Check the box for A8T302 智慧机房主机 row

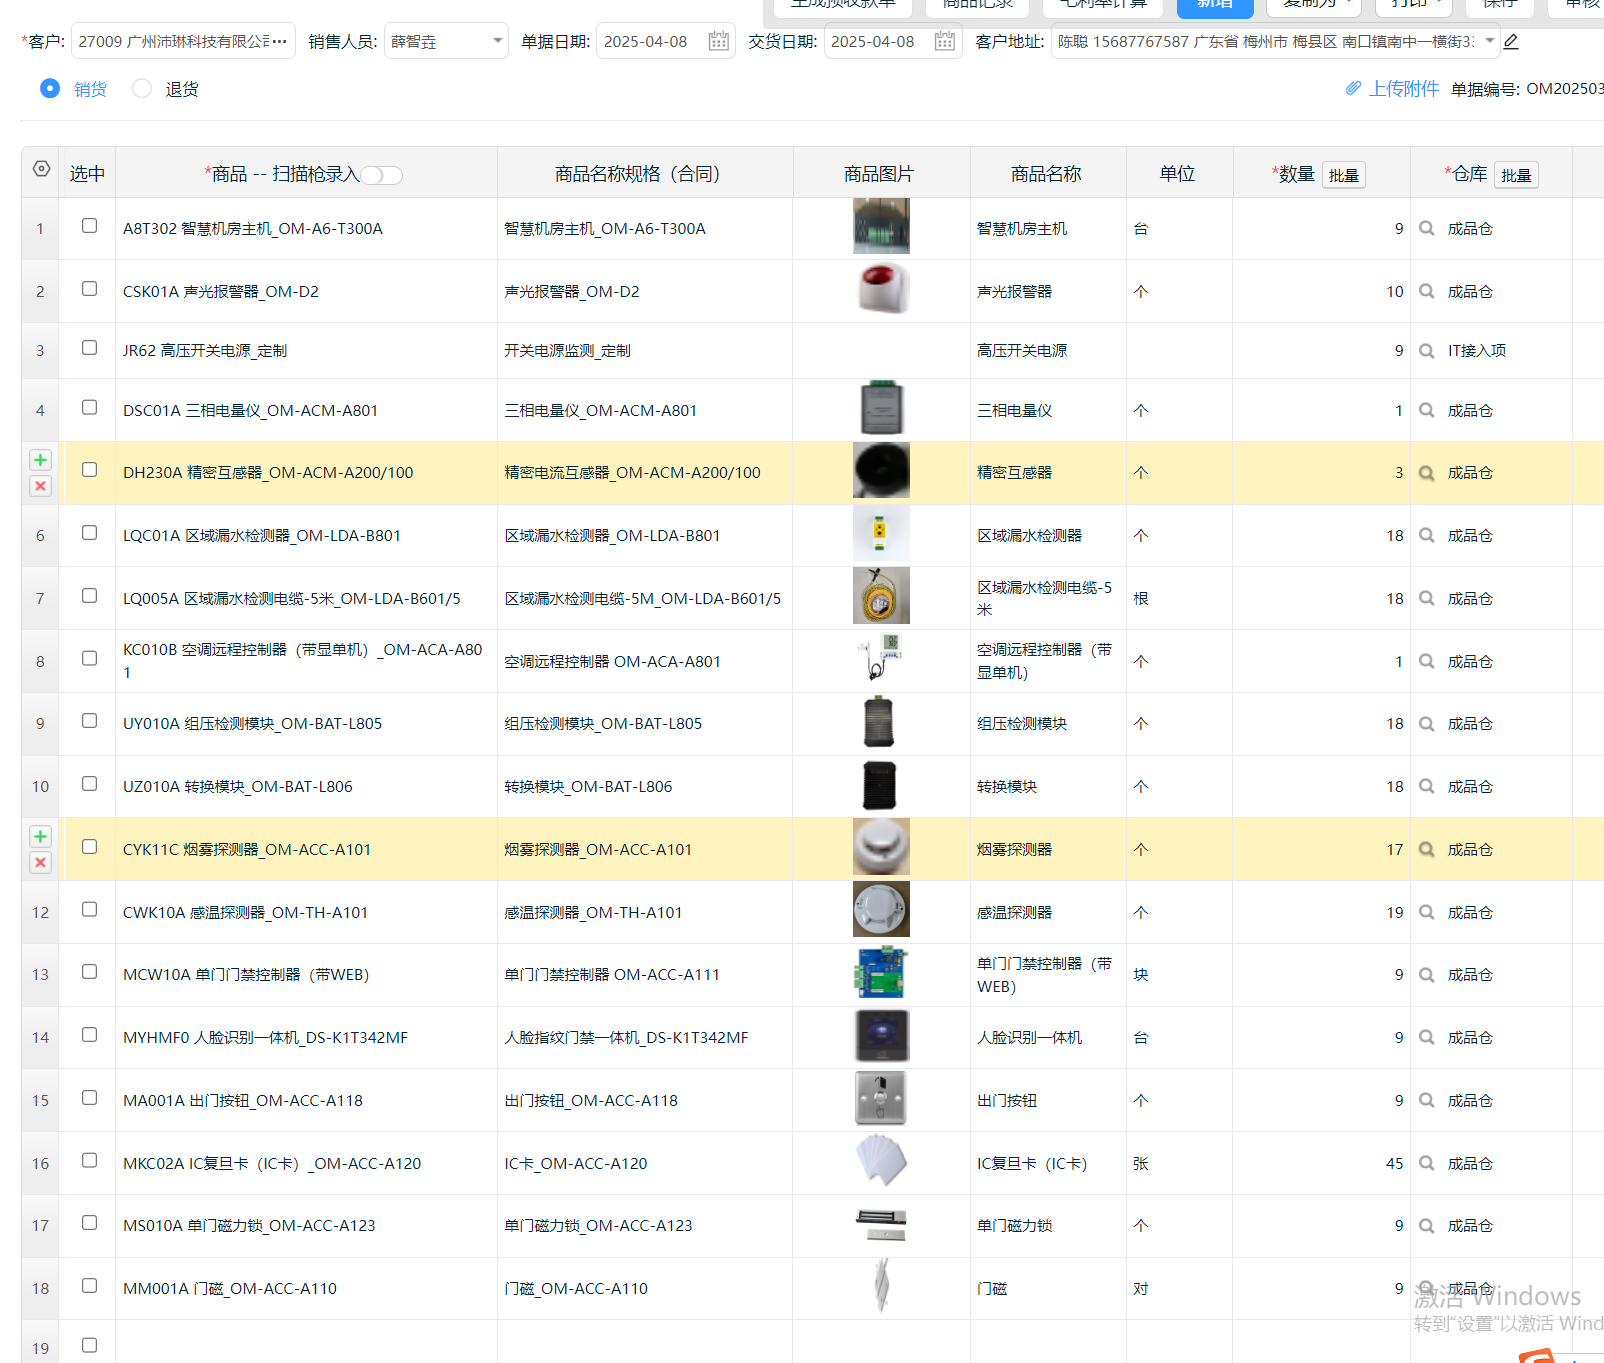(x=89, y=226)
